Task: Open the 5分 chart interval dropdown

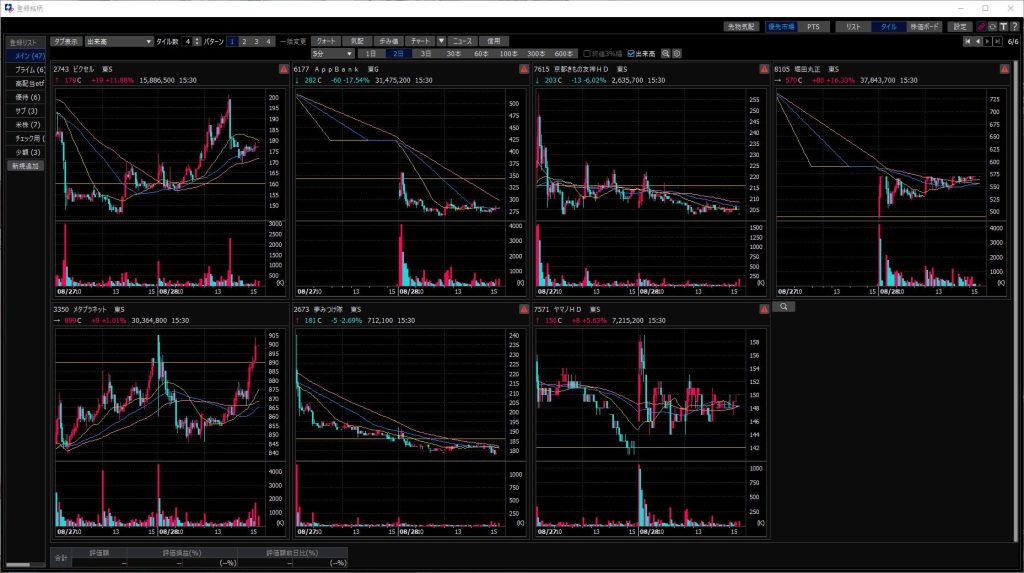Action: tap(332, 53)
